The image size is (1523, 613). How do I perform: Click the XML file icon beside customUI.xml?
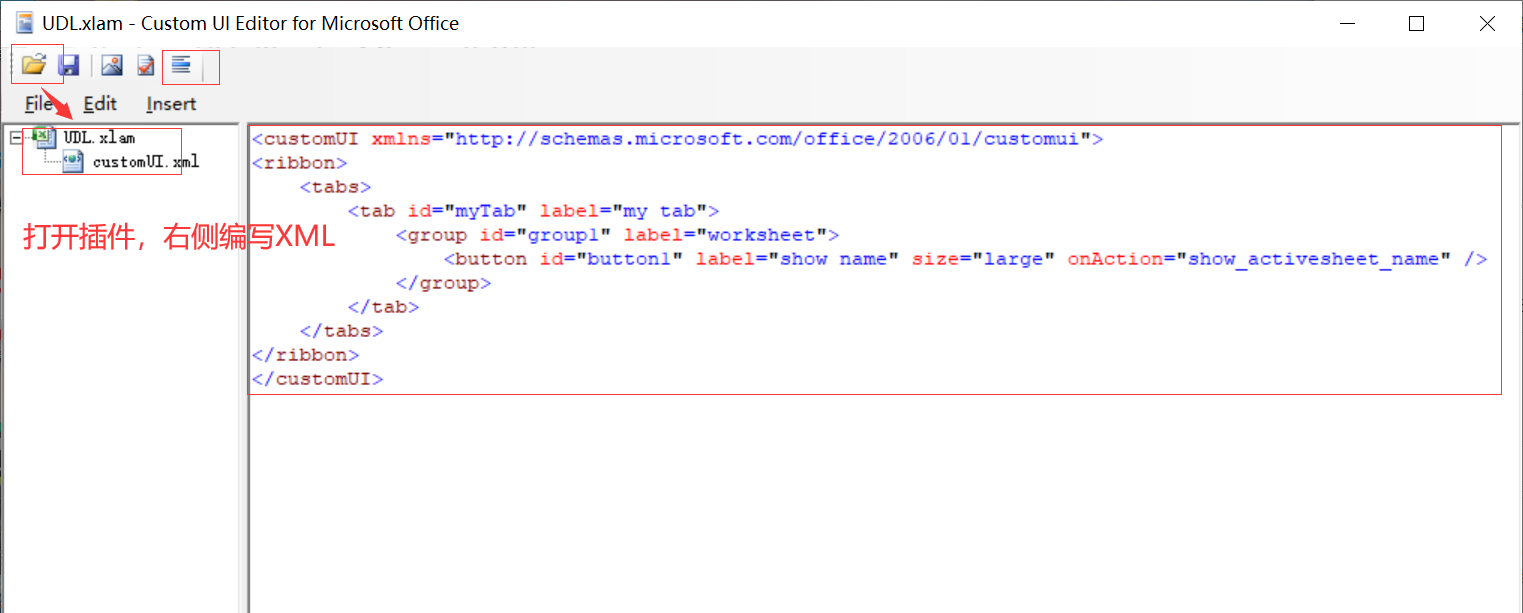tap(73, 161)
